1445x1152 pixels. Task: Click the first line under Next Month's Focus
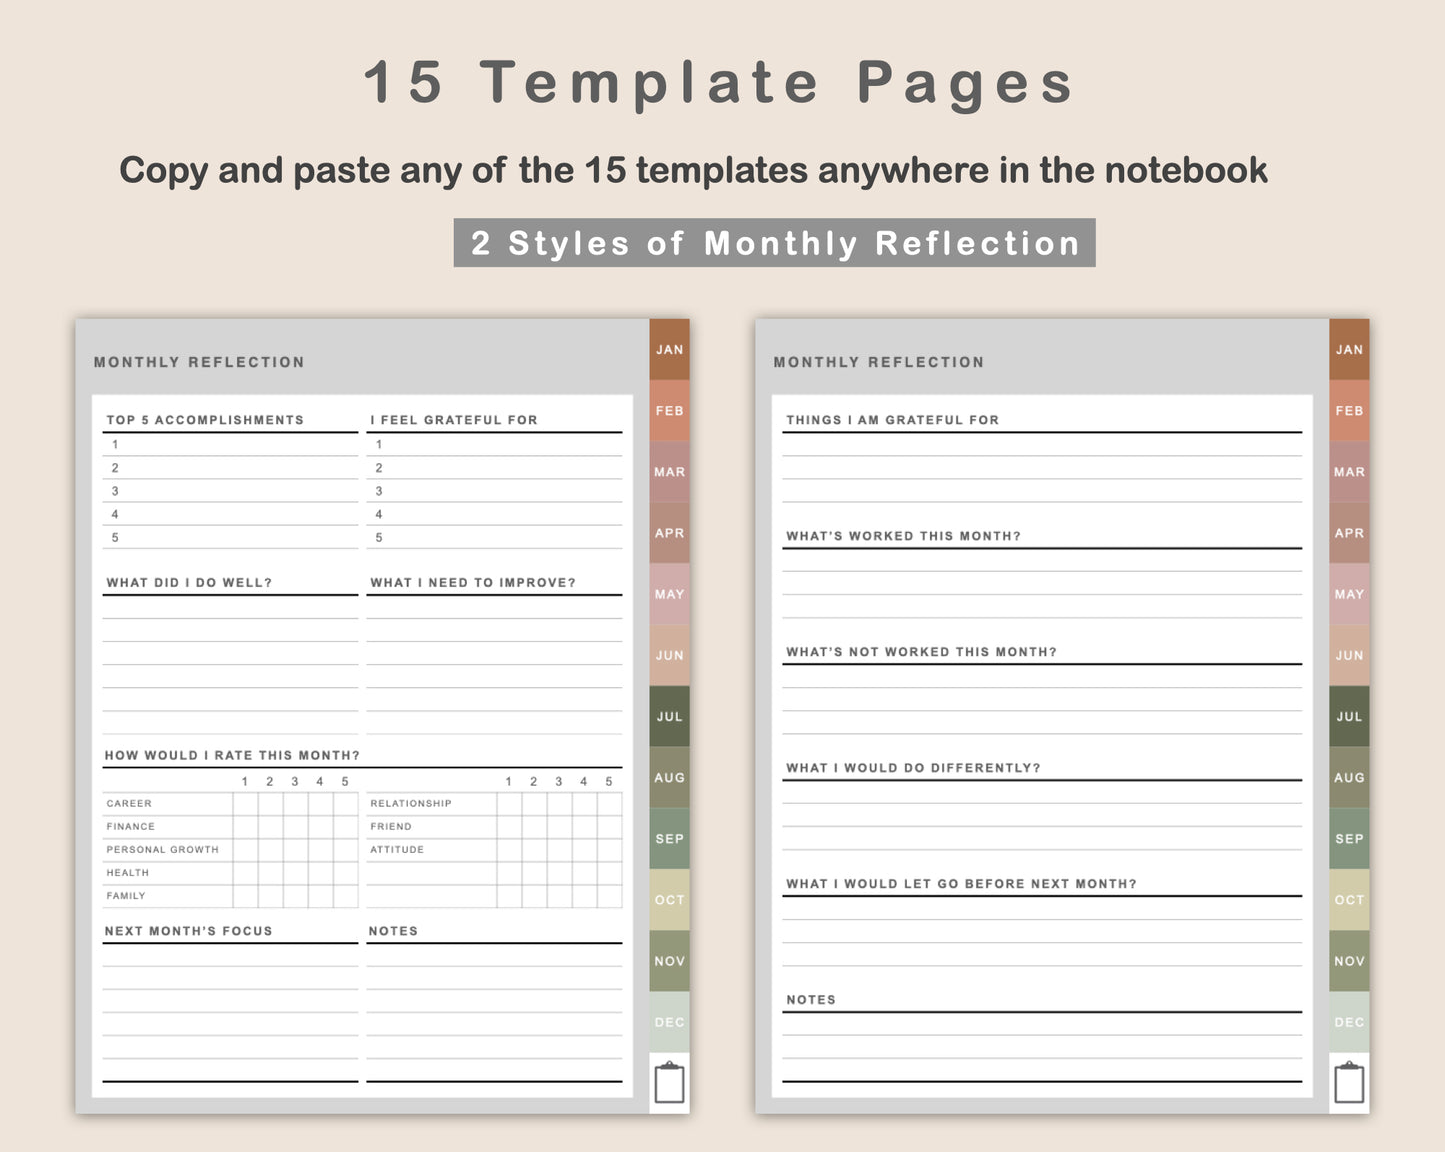[230, 955]
